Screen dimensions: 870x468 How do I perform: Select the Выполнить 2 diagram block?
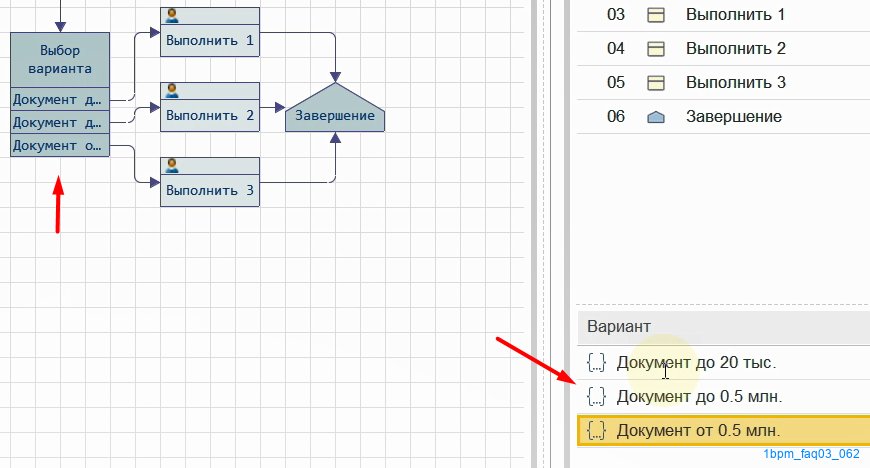(210, 116)
